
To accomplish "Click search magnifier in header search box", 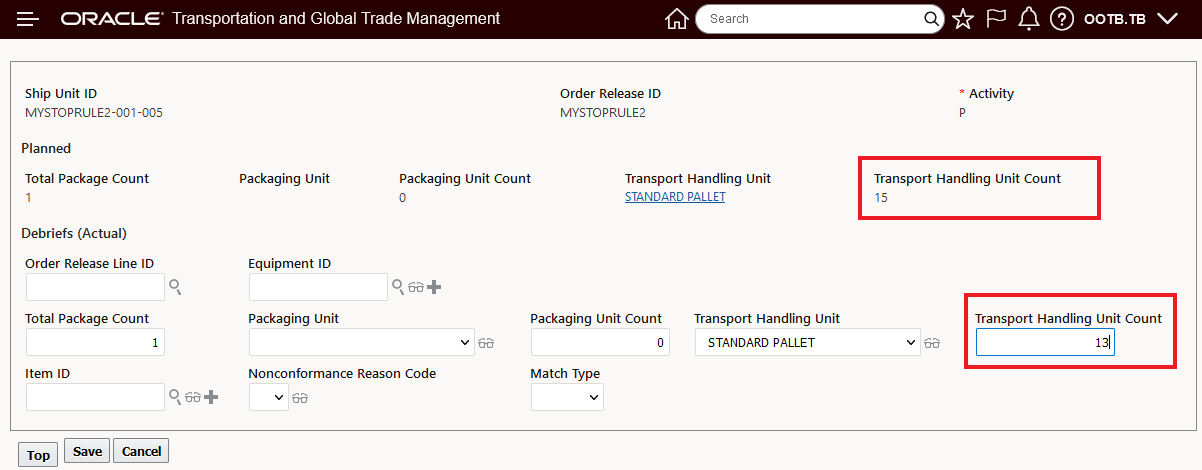I will coord(931,19).
